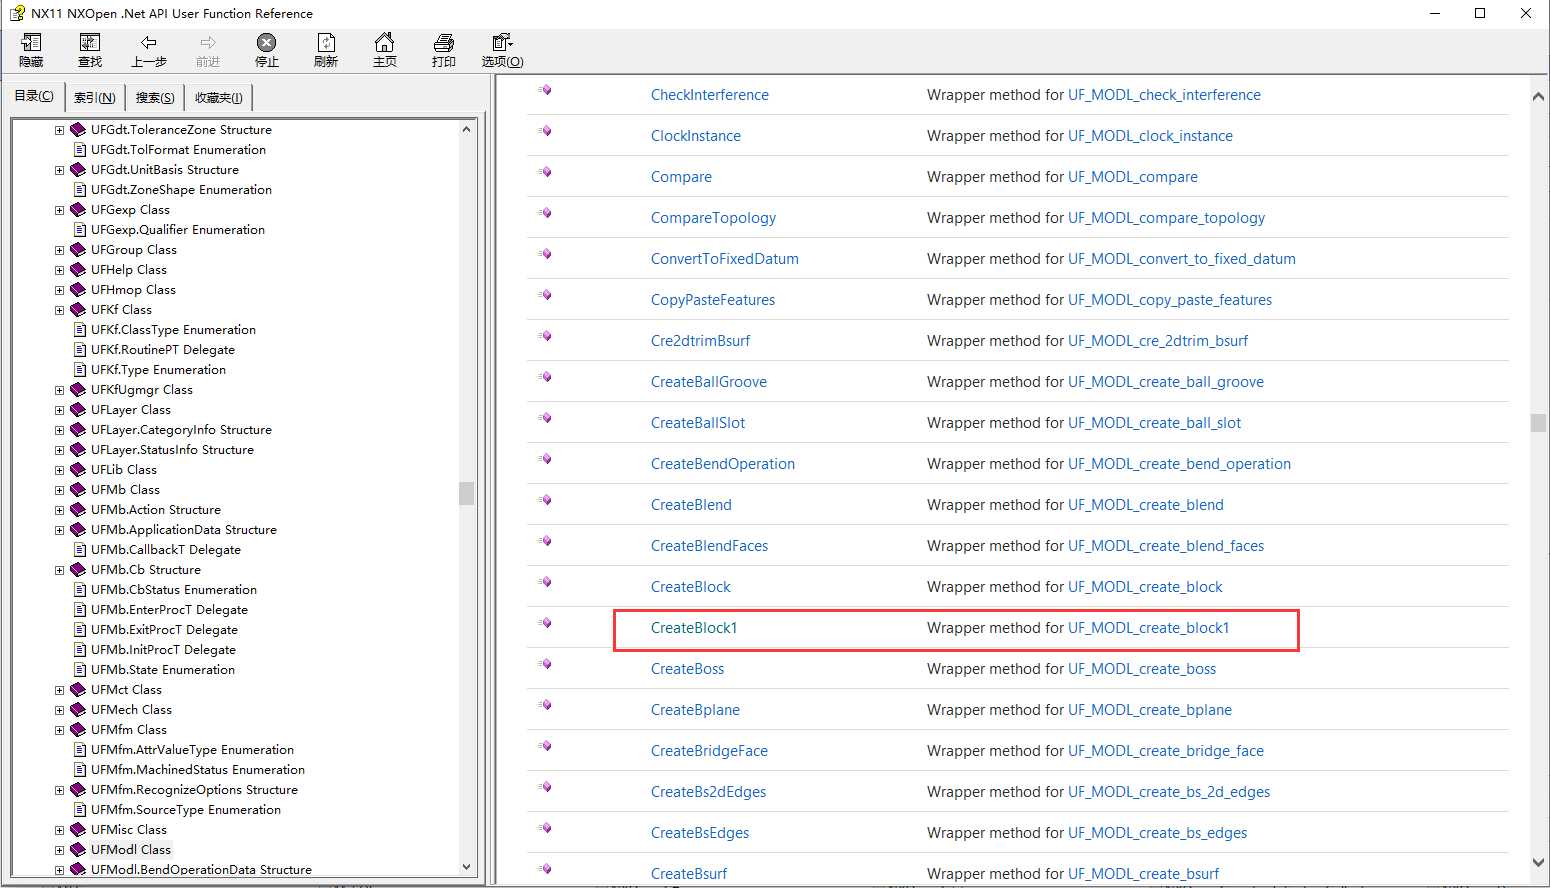Click the contents tree scroll up arrow
The image size is (1550, 888).
tap(466, 129)
